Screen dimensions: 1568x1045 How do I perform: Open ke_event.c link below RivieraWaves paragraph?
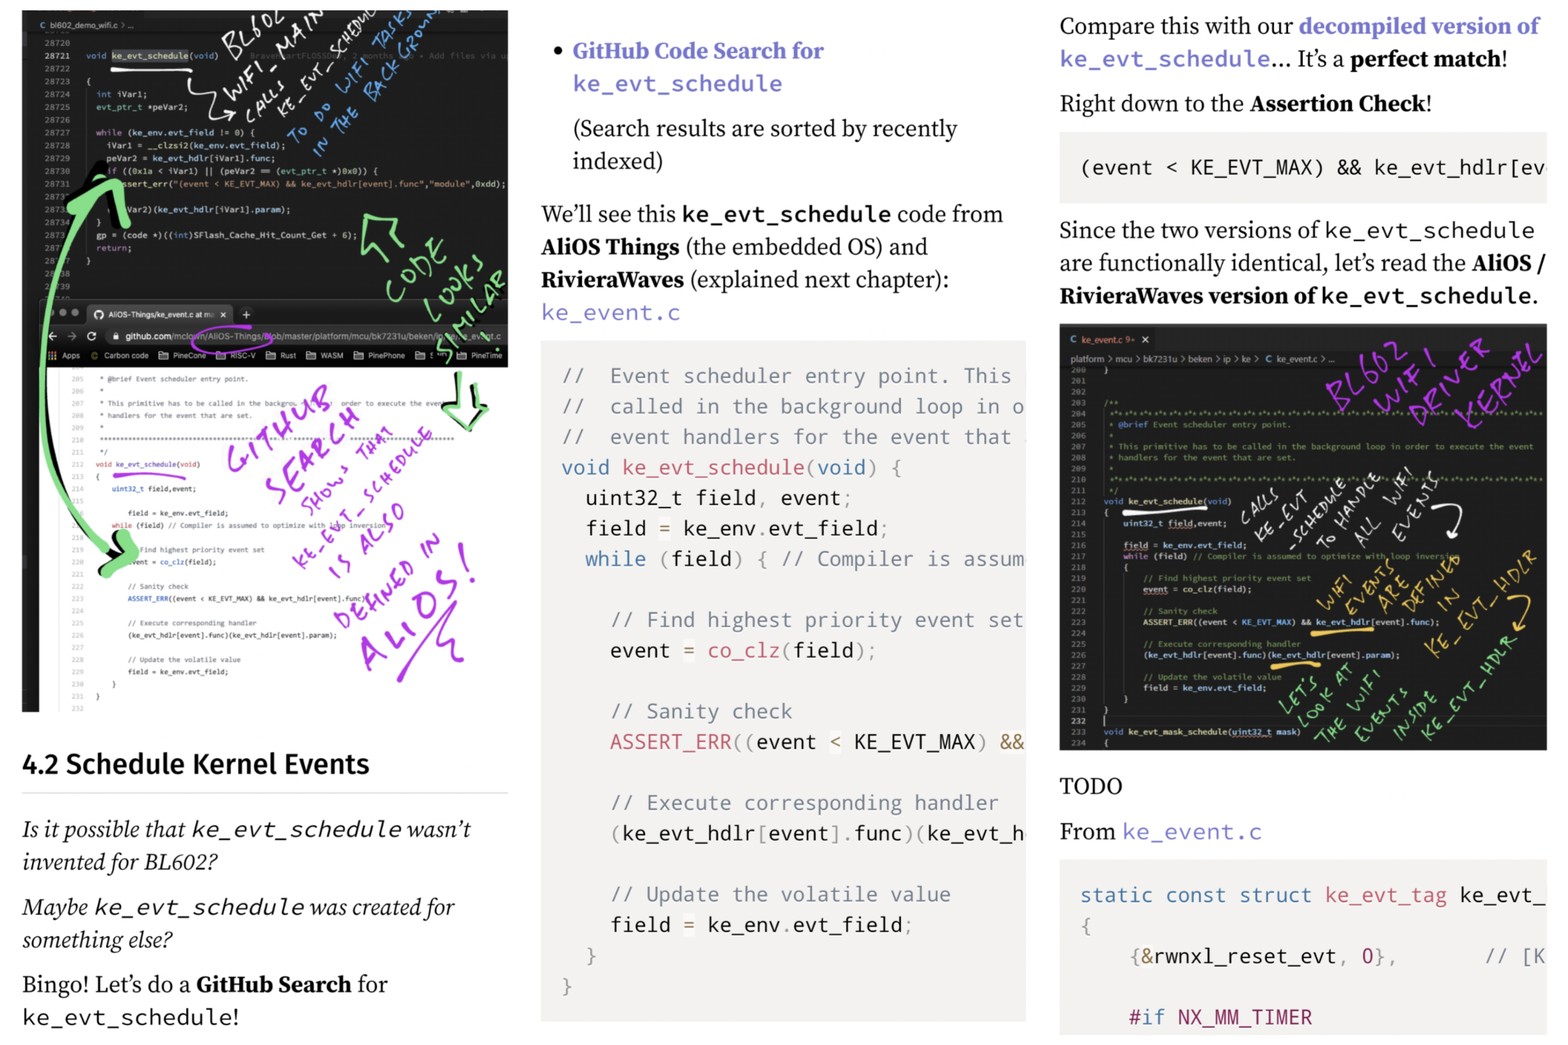(x=610, y=313)
